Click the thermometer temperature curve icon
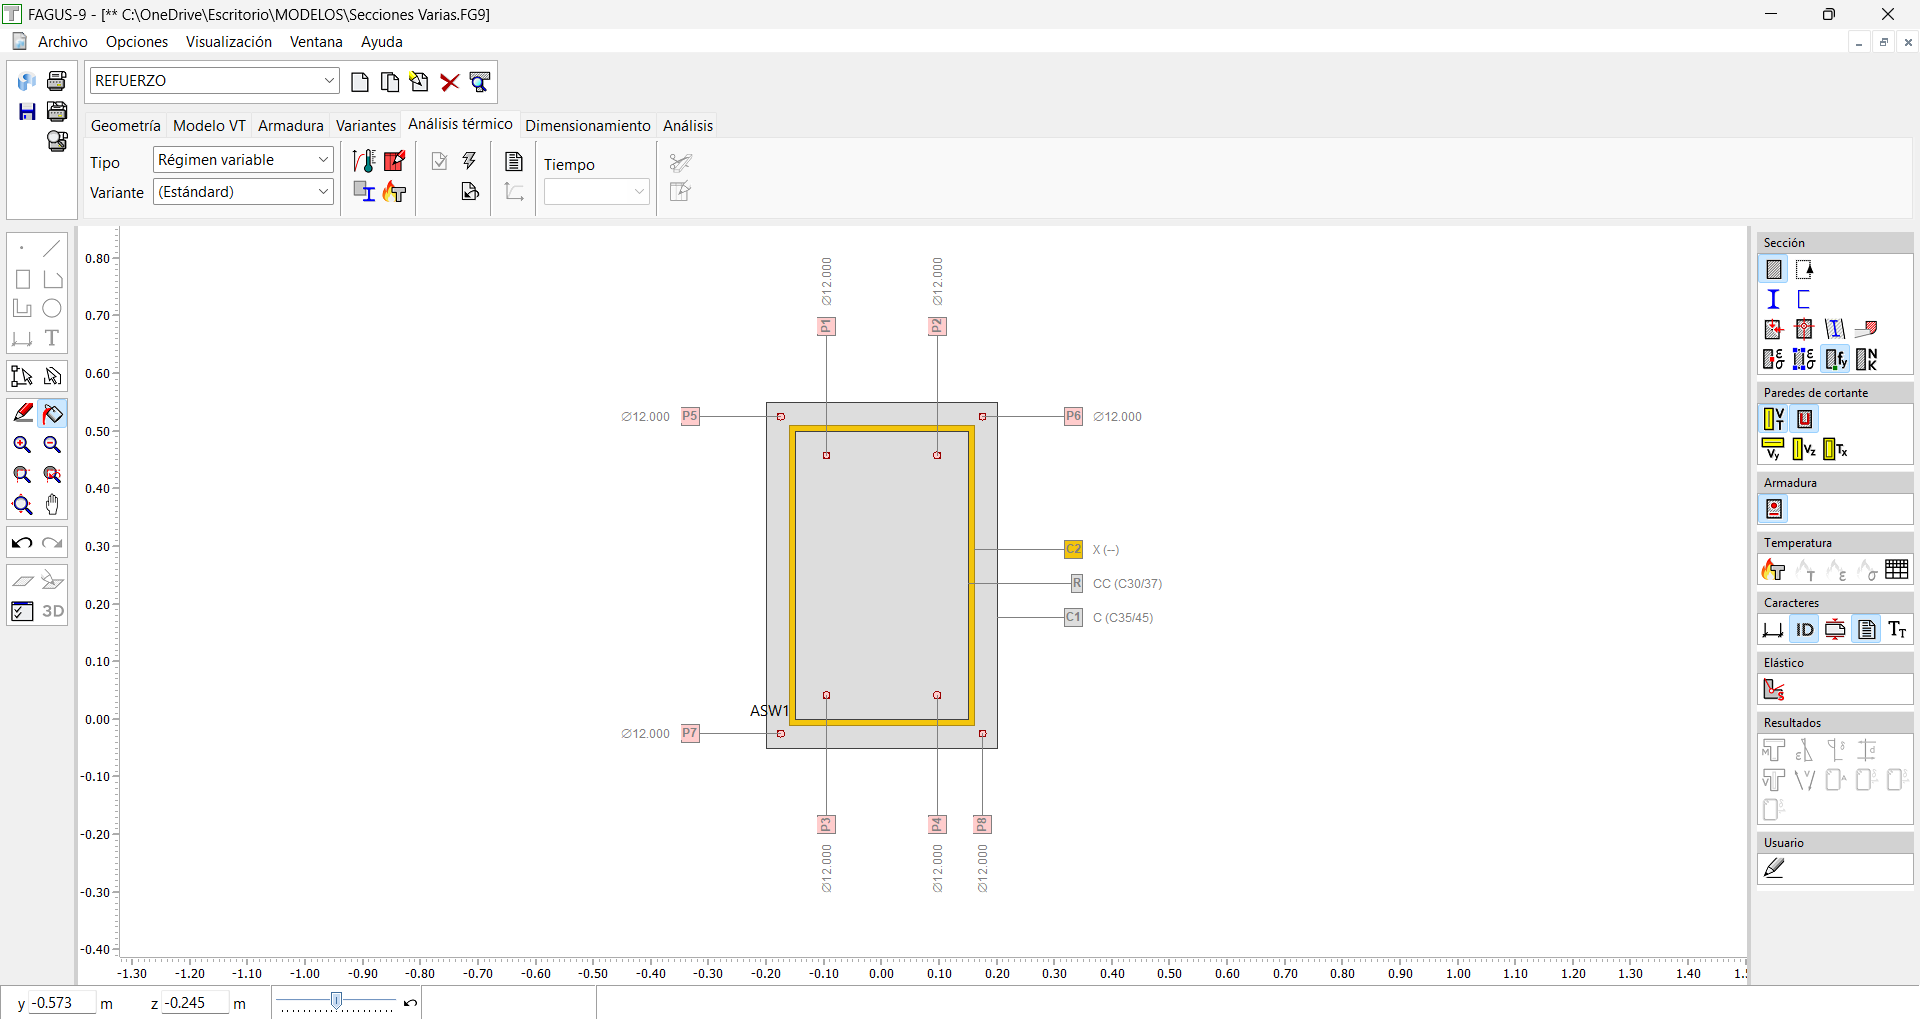This screenshot has width=1920, height=1020. tap(364, 161)
